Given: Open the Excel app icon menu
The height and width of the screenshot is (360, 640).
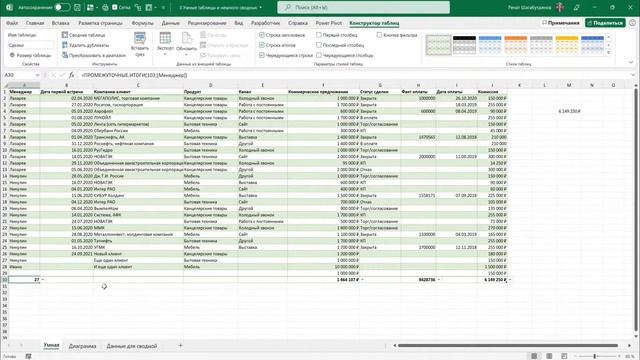Looking at the screenshot, I should [x=9, y=7].
